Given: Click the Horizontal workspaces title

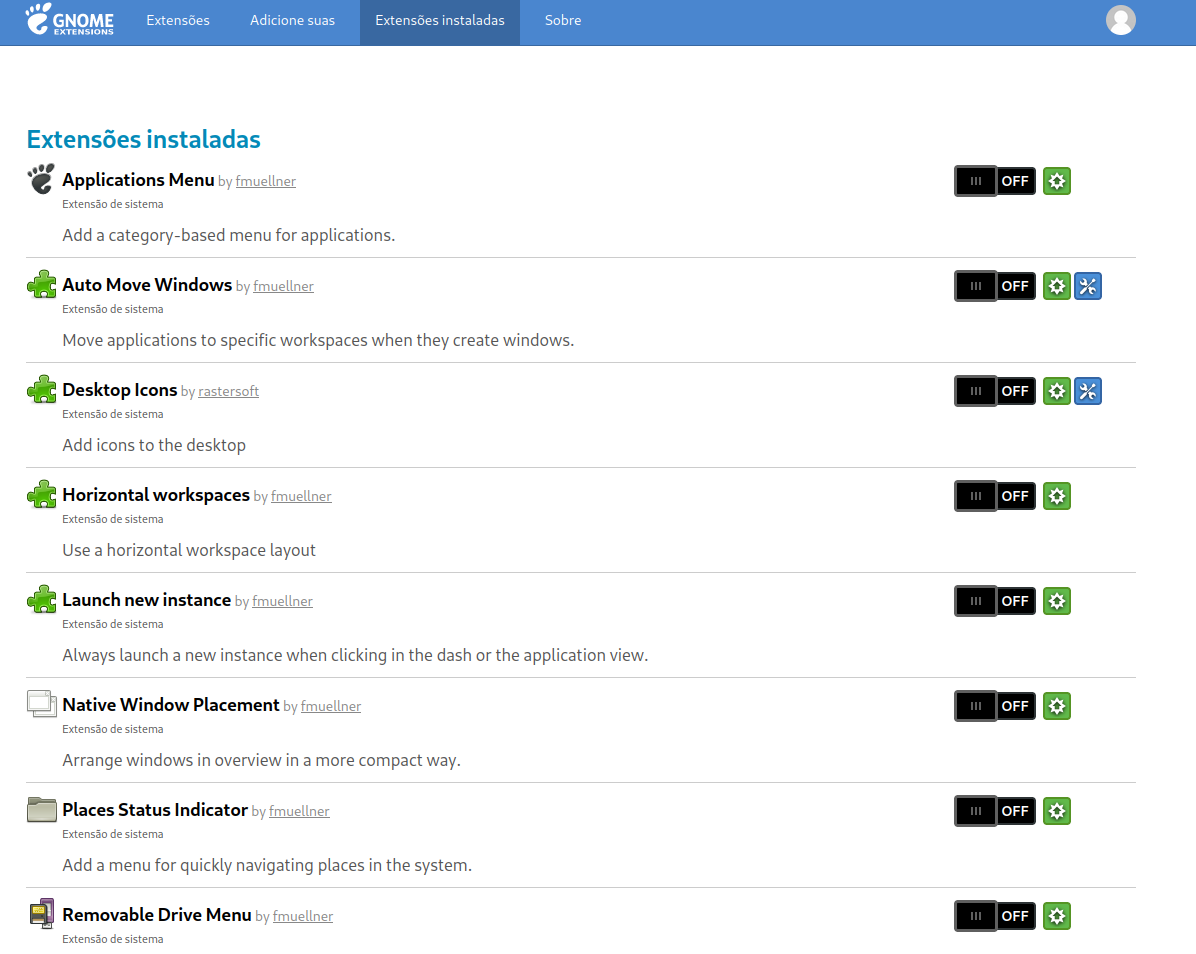Looking at the screenshot, I should coord(156,495).
